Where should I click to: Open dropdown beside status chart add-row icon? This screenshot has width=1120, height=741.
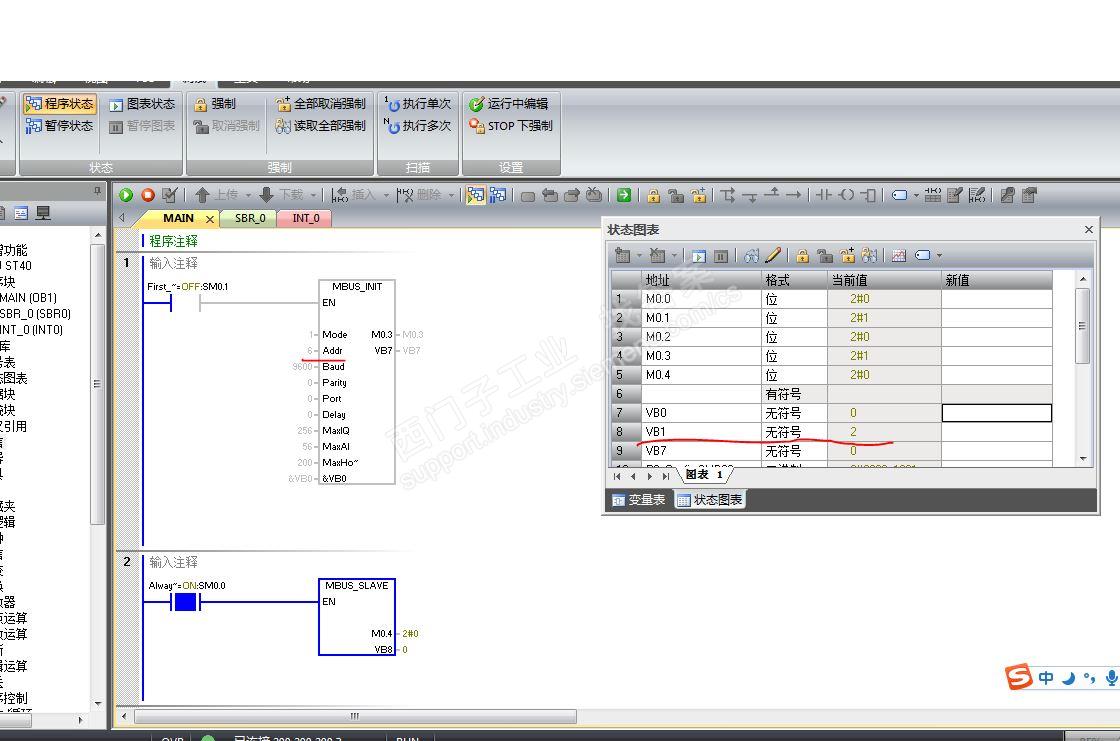[639, 255]
